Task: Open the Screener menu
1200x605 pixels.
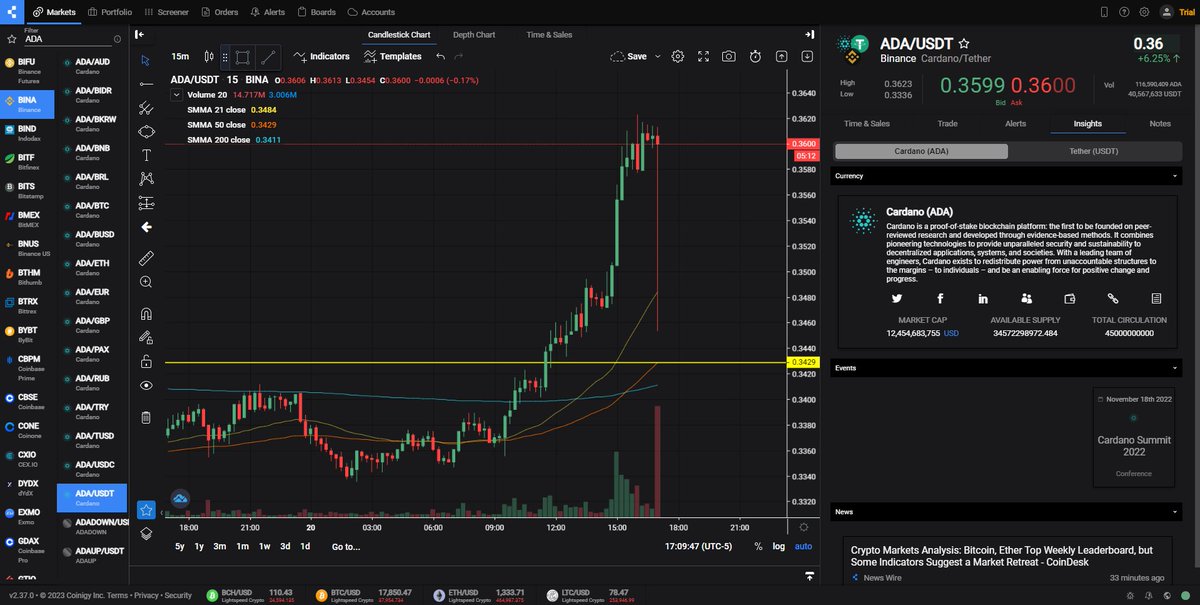Action: pos(166,12)
